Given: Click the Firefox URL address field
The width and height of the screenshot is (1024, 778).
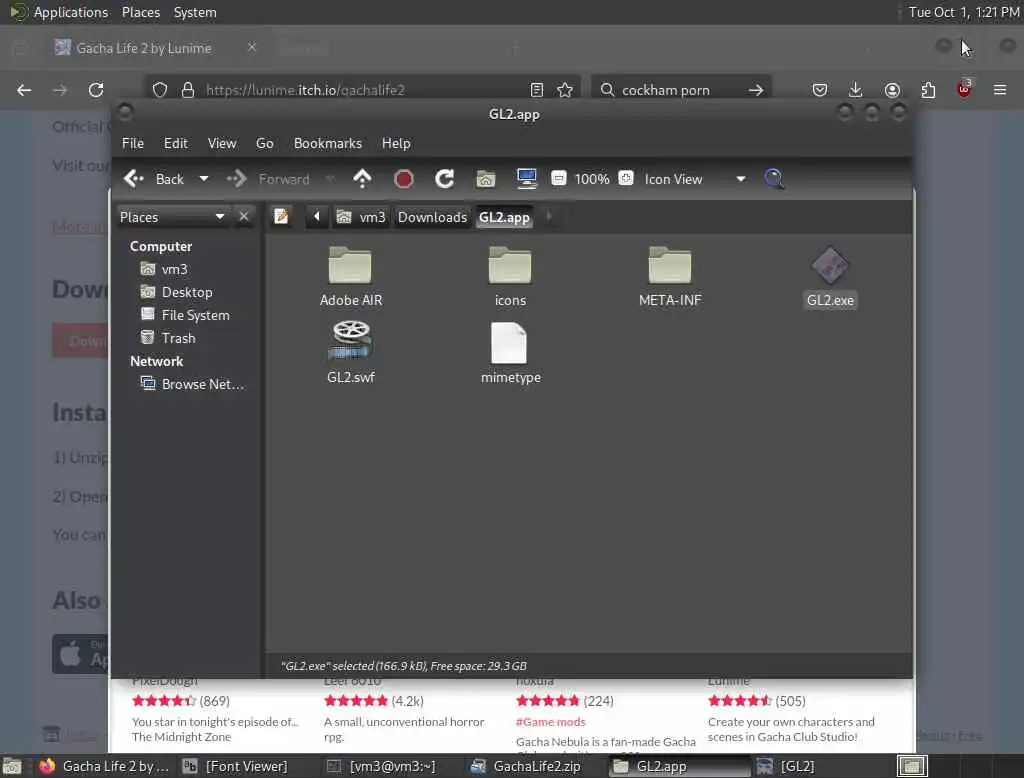Looking at the screenshot, I should 362,89.
